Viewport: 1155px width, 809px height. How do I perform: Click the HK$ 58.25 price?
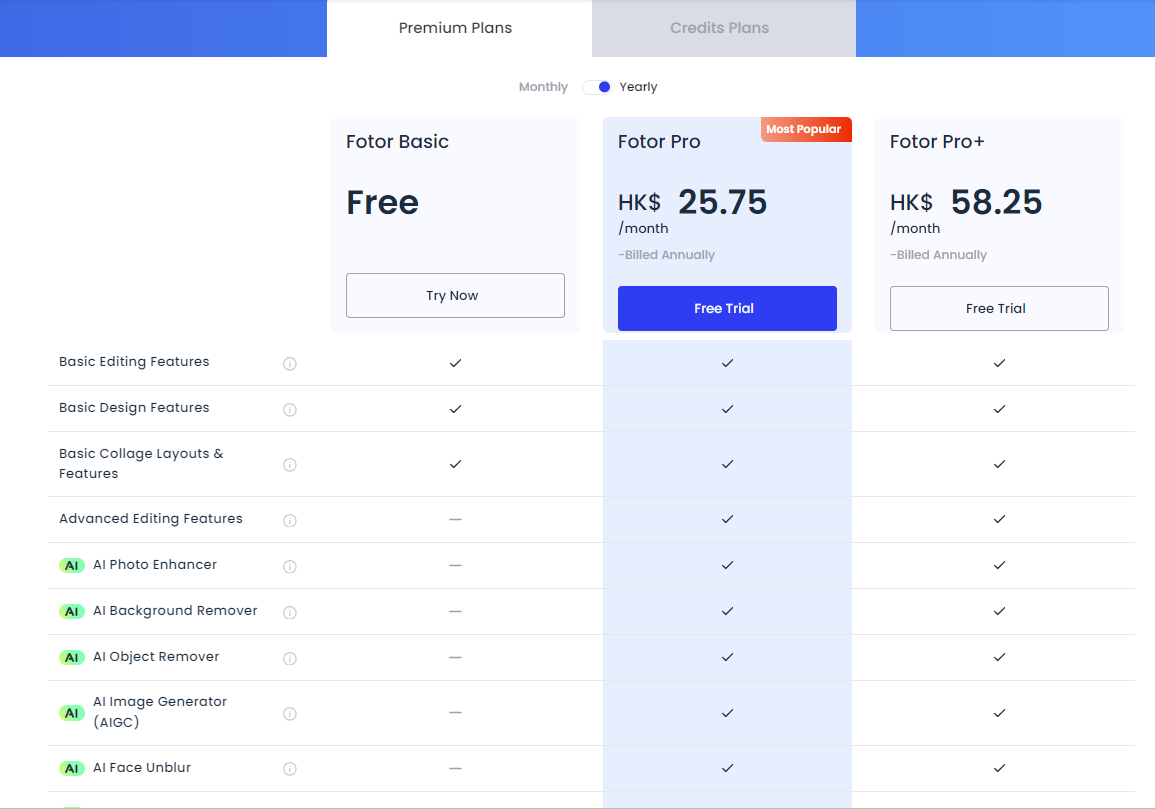click(x=966, y=202)
